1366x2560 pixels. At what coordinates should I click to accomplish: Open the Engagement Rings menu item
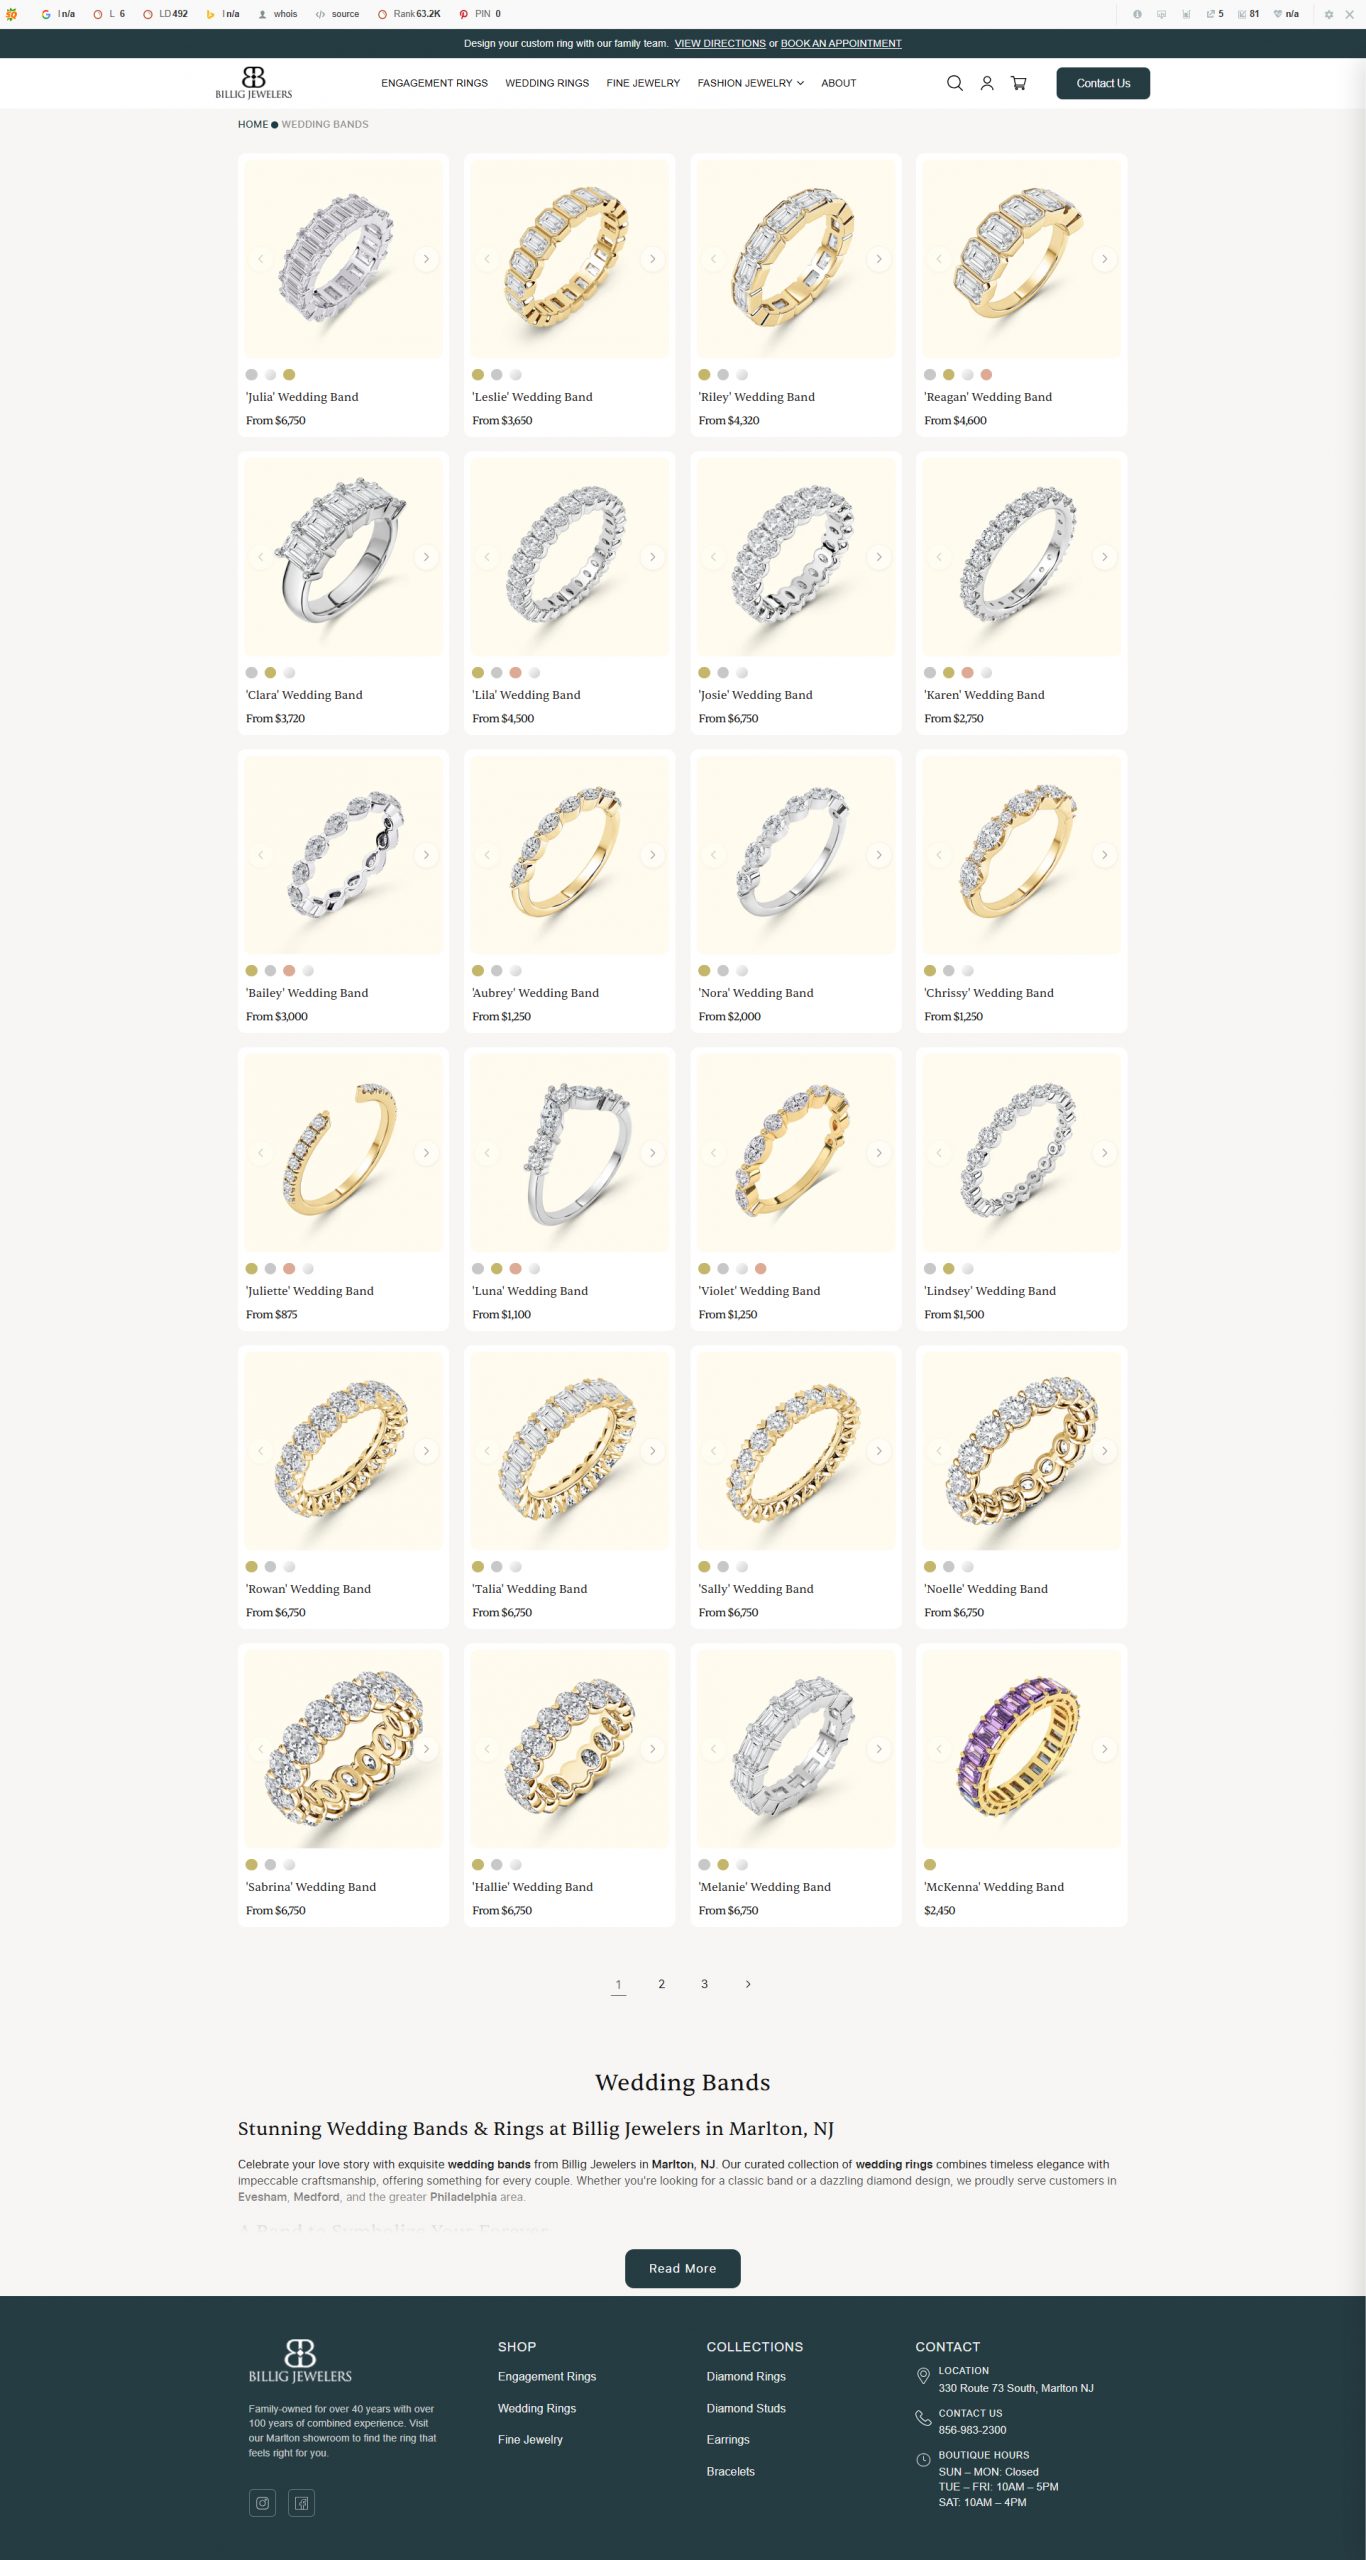(x=434, y=83)
